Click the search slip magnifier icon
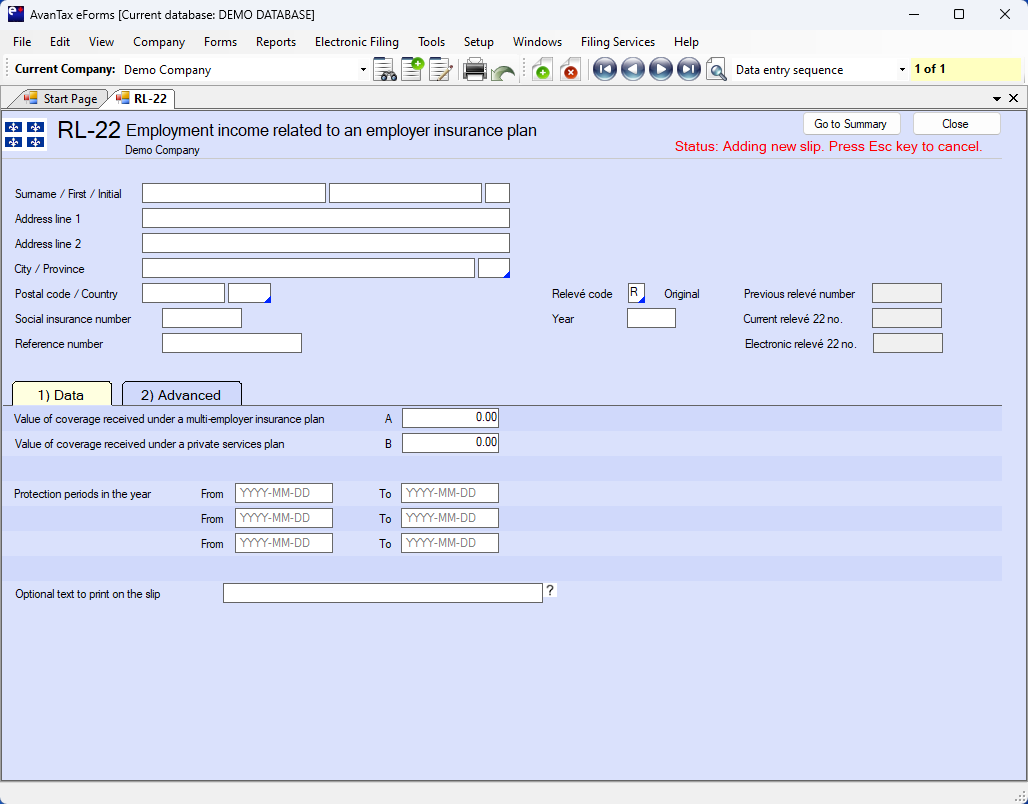The image size is (1028, 804). 716,70
